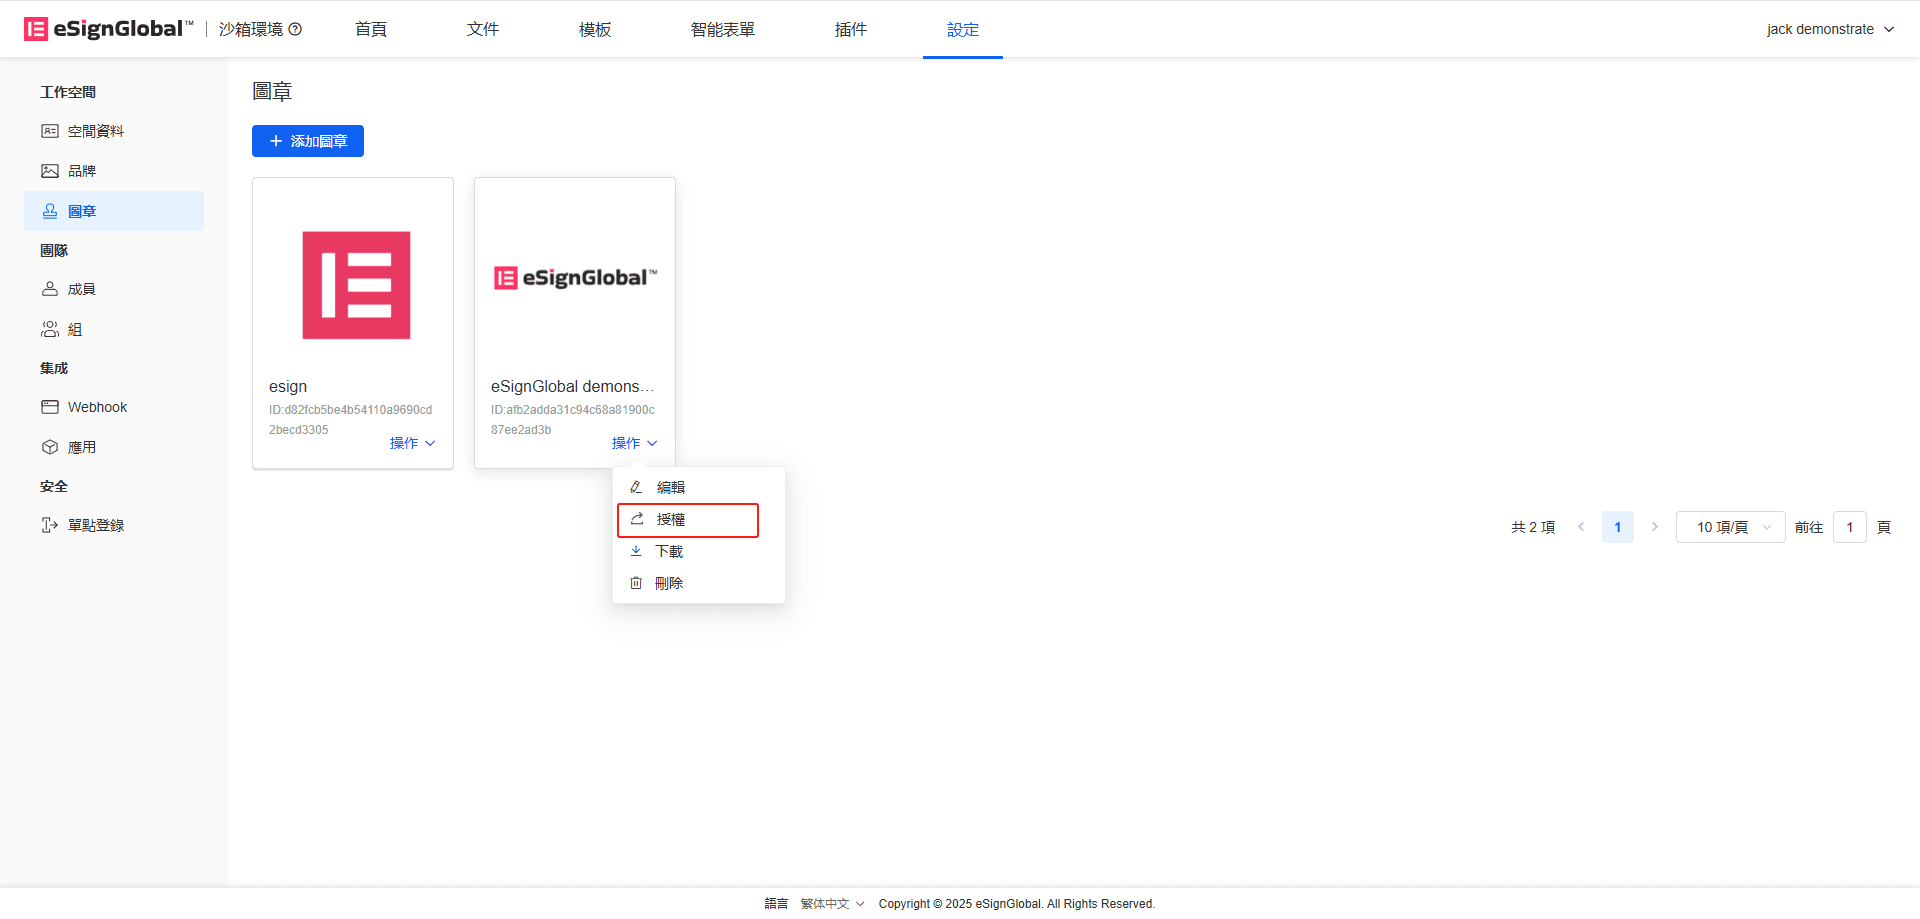Go to 文件 tab
Viewport: 1920px width, 919px height.
(x=483, y=30)
